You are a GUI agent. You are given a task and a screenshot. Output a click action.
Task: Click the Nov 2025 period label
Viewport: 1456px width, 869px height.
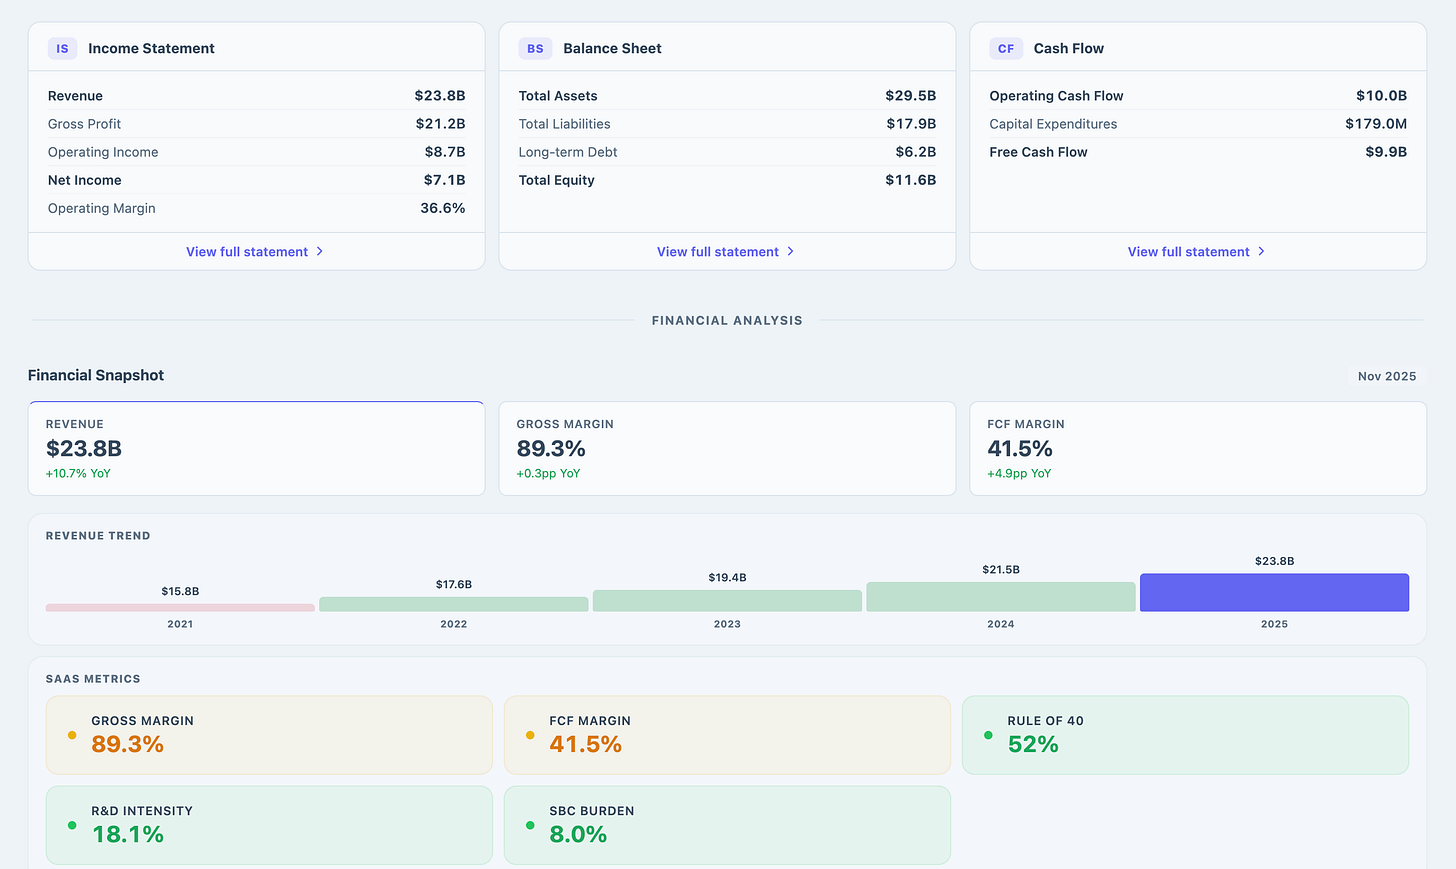pos(1387,376)
